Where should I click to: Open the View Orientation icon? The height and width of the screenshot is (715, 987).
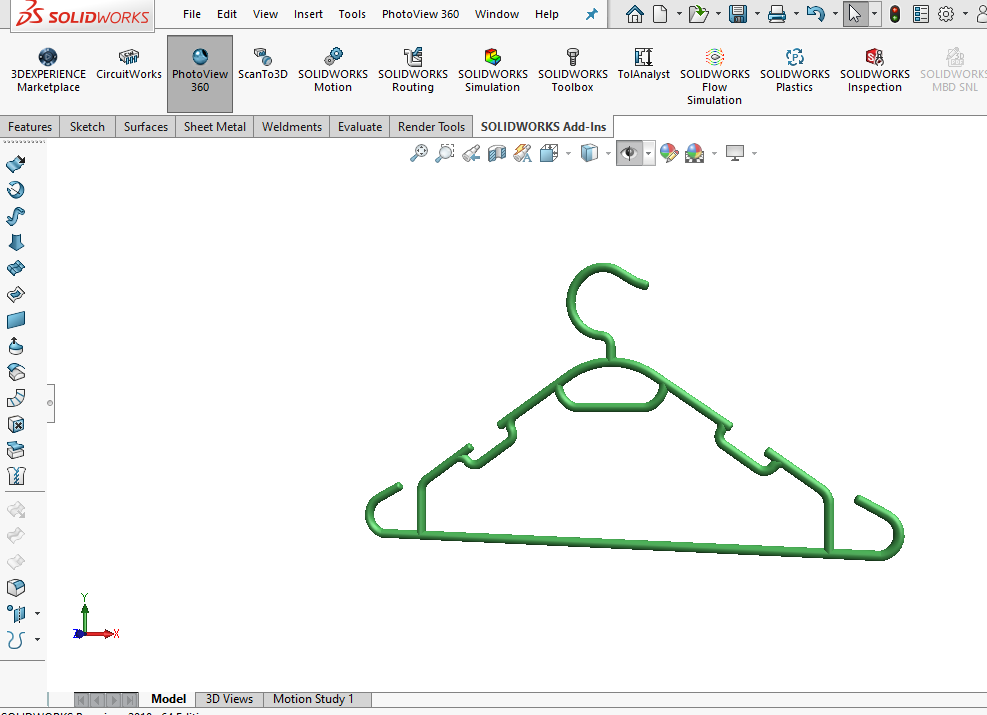tap(549, 153)
